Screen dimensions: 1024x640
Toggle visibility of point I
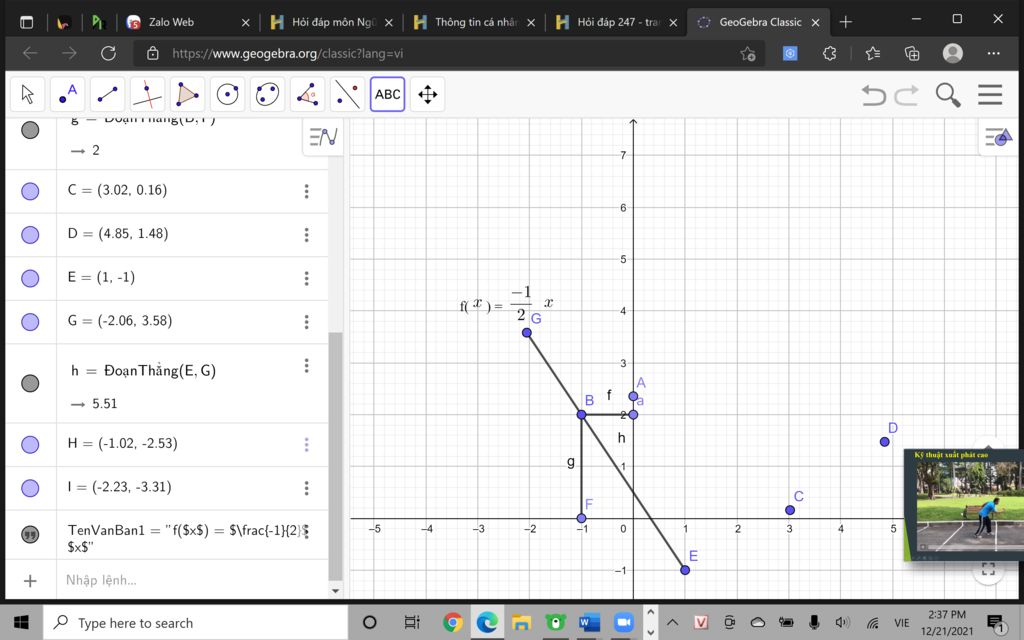point(30,488)
